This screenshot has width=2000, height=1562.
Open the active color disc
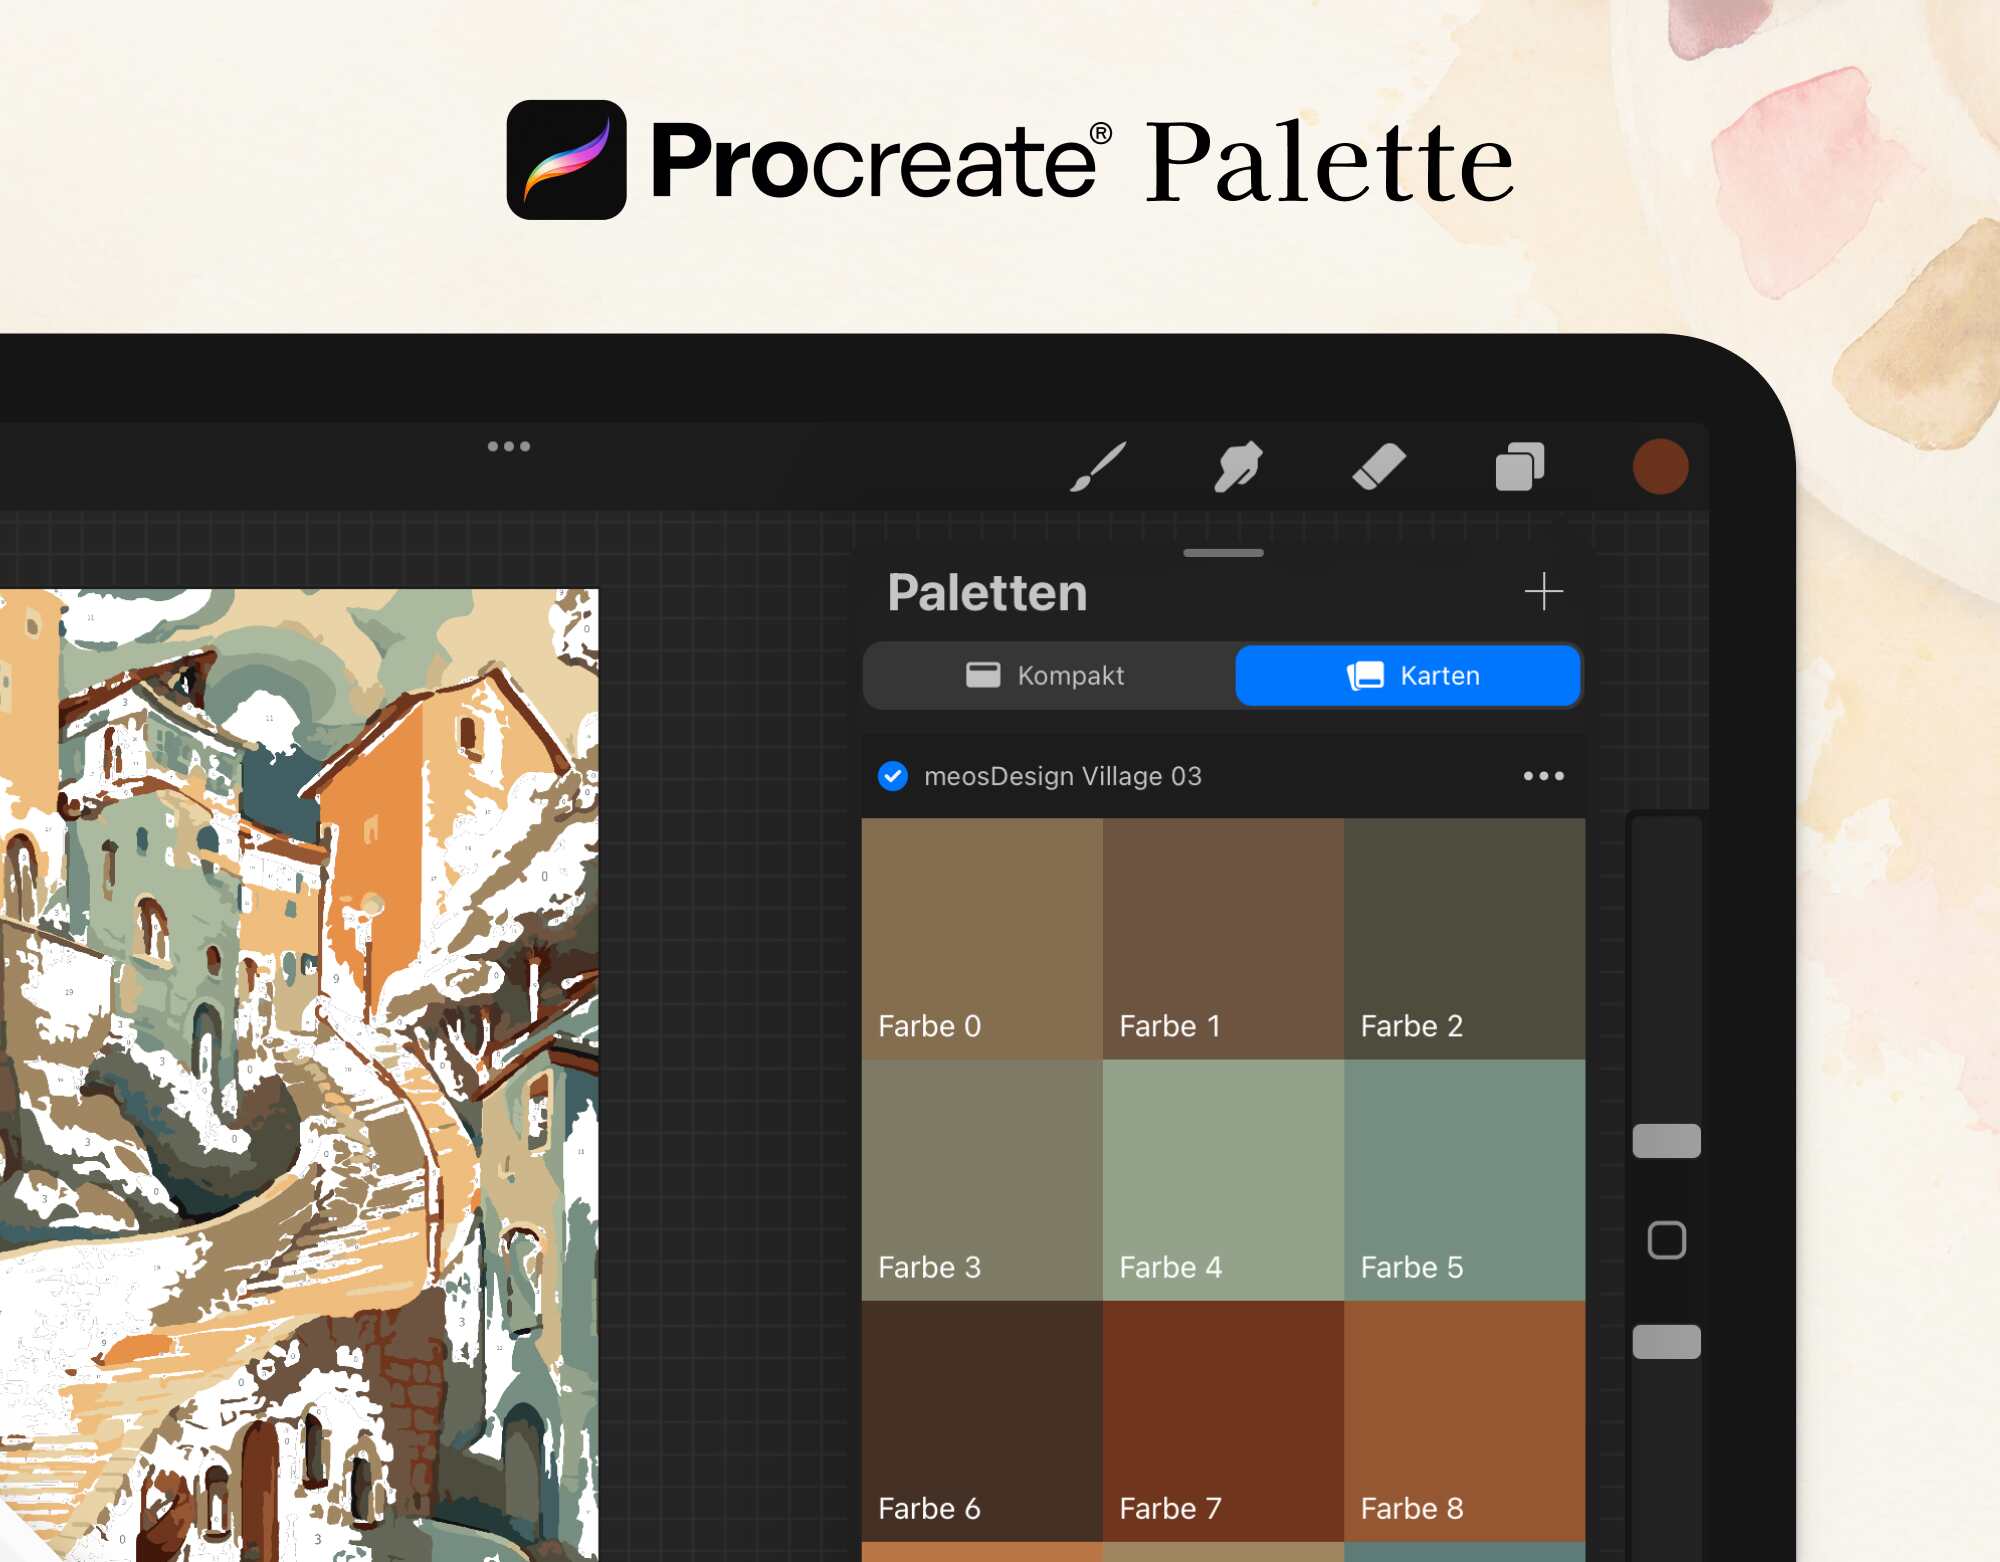1660,466
